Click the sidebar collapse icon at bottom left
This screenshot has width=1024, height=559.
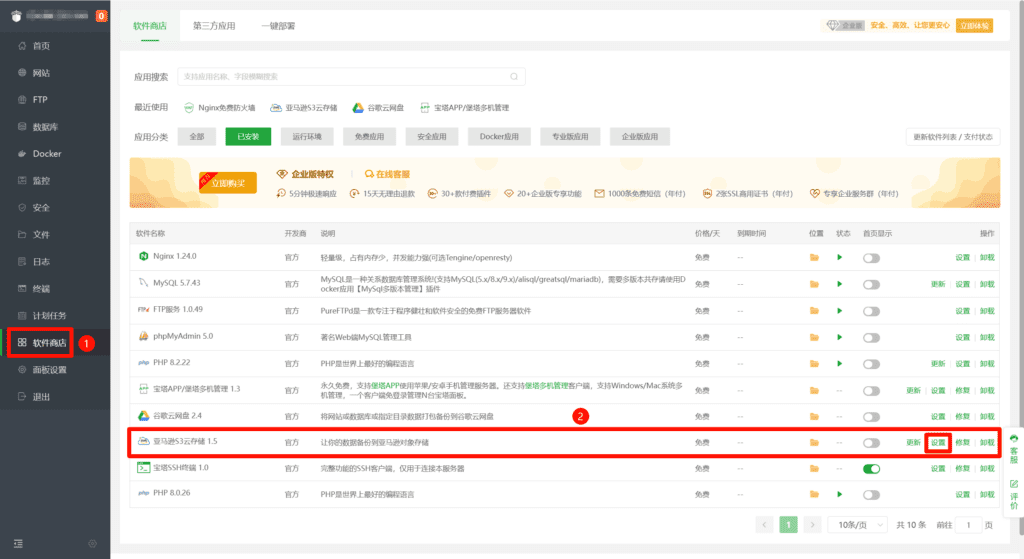tap(16, 543)
